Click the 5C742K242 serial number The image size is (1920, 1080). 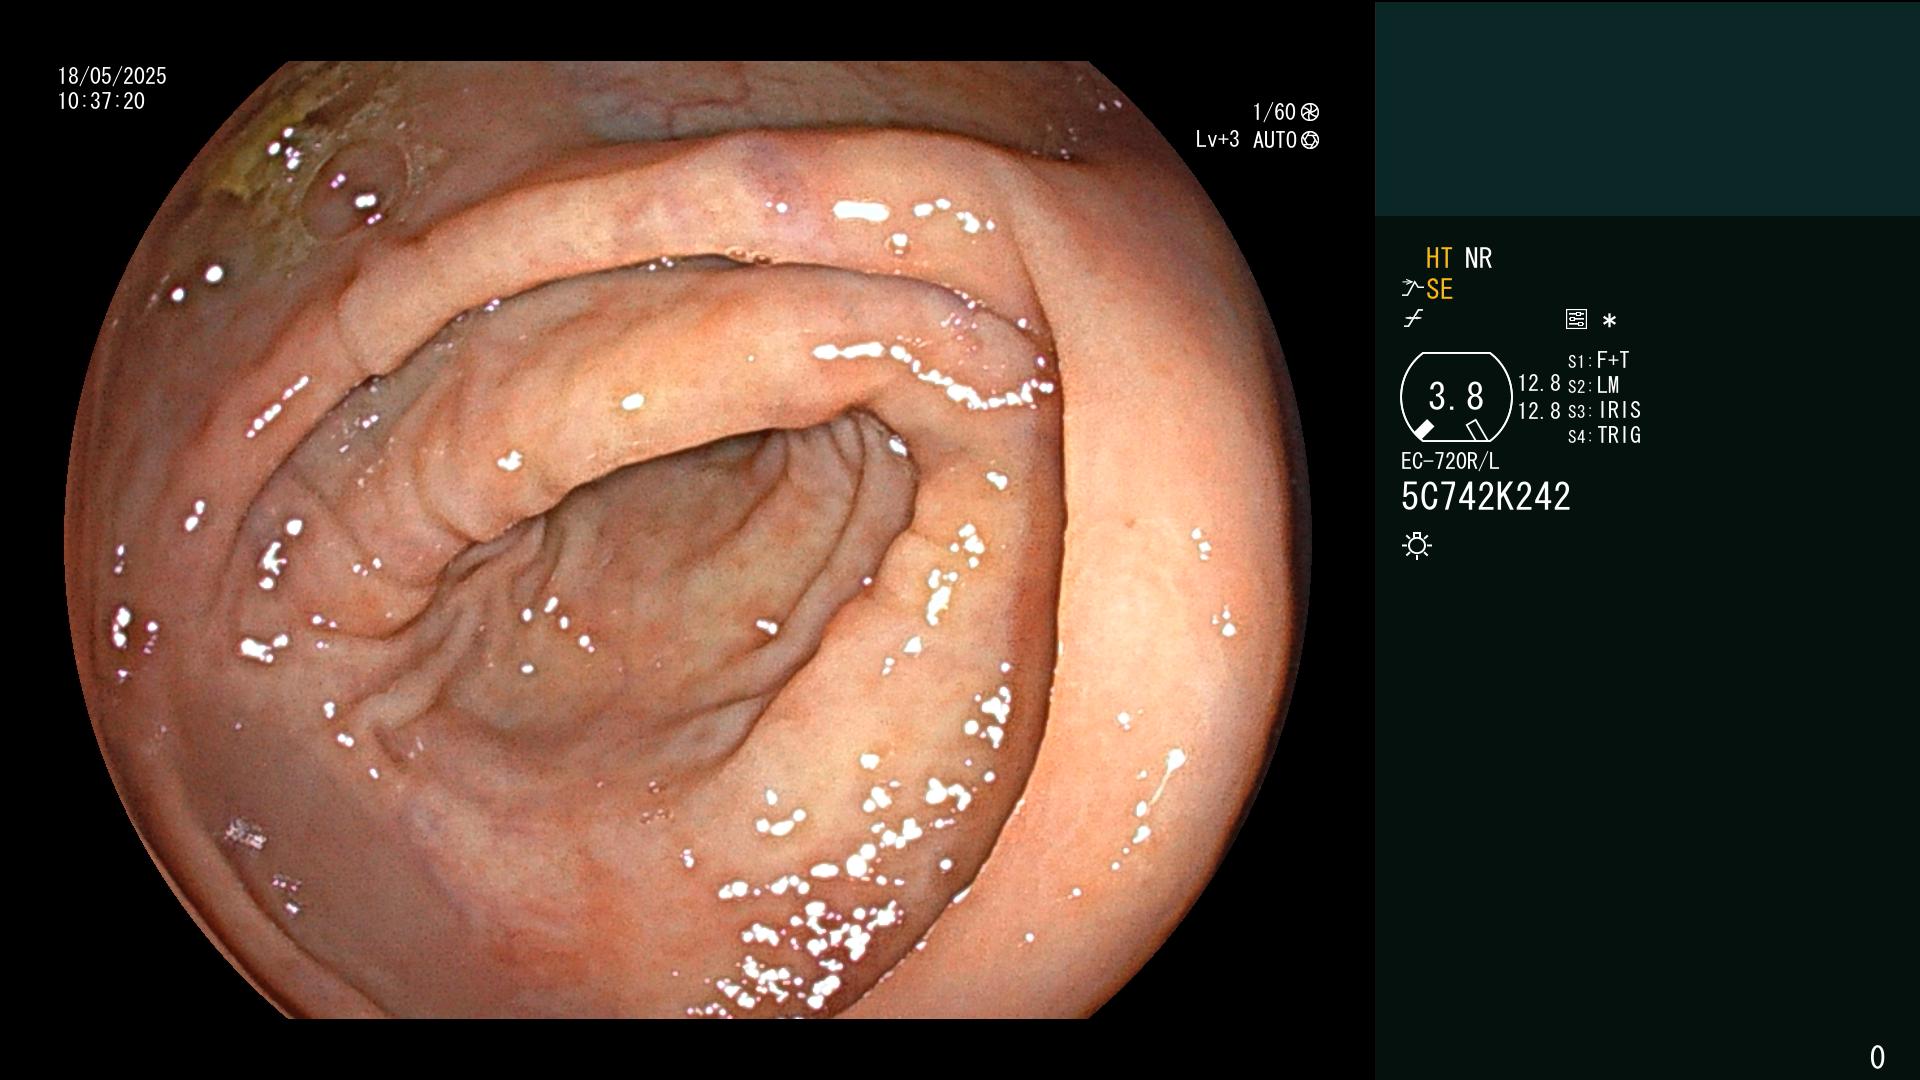click(1486, 497)
